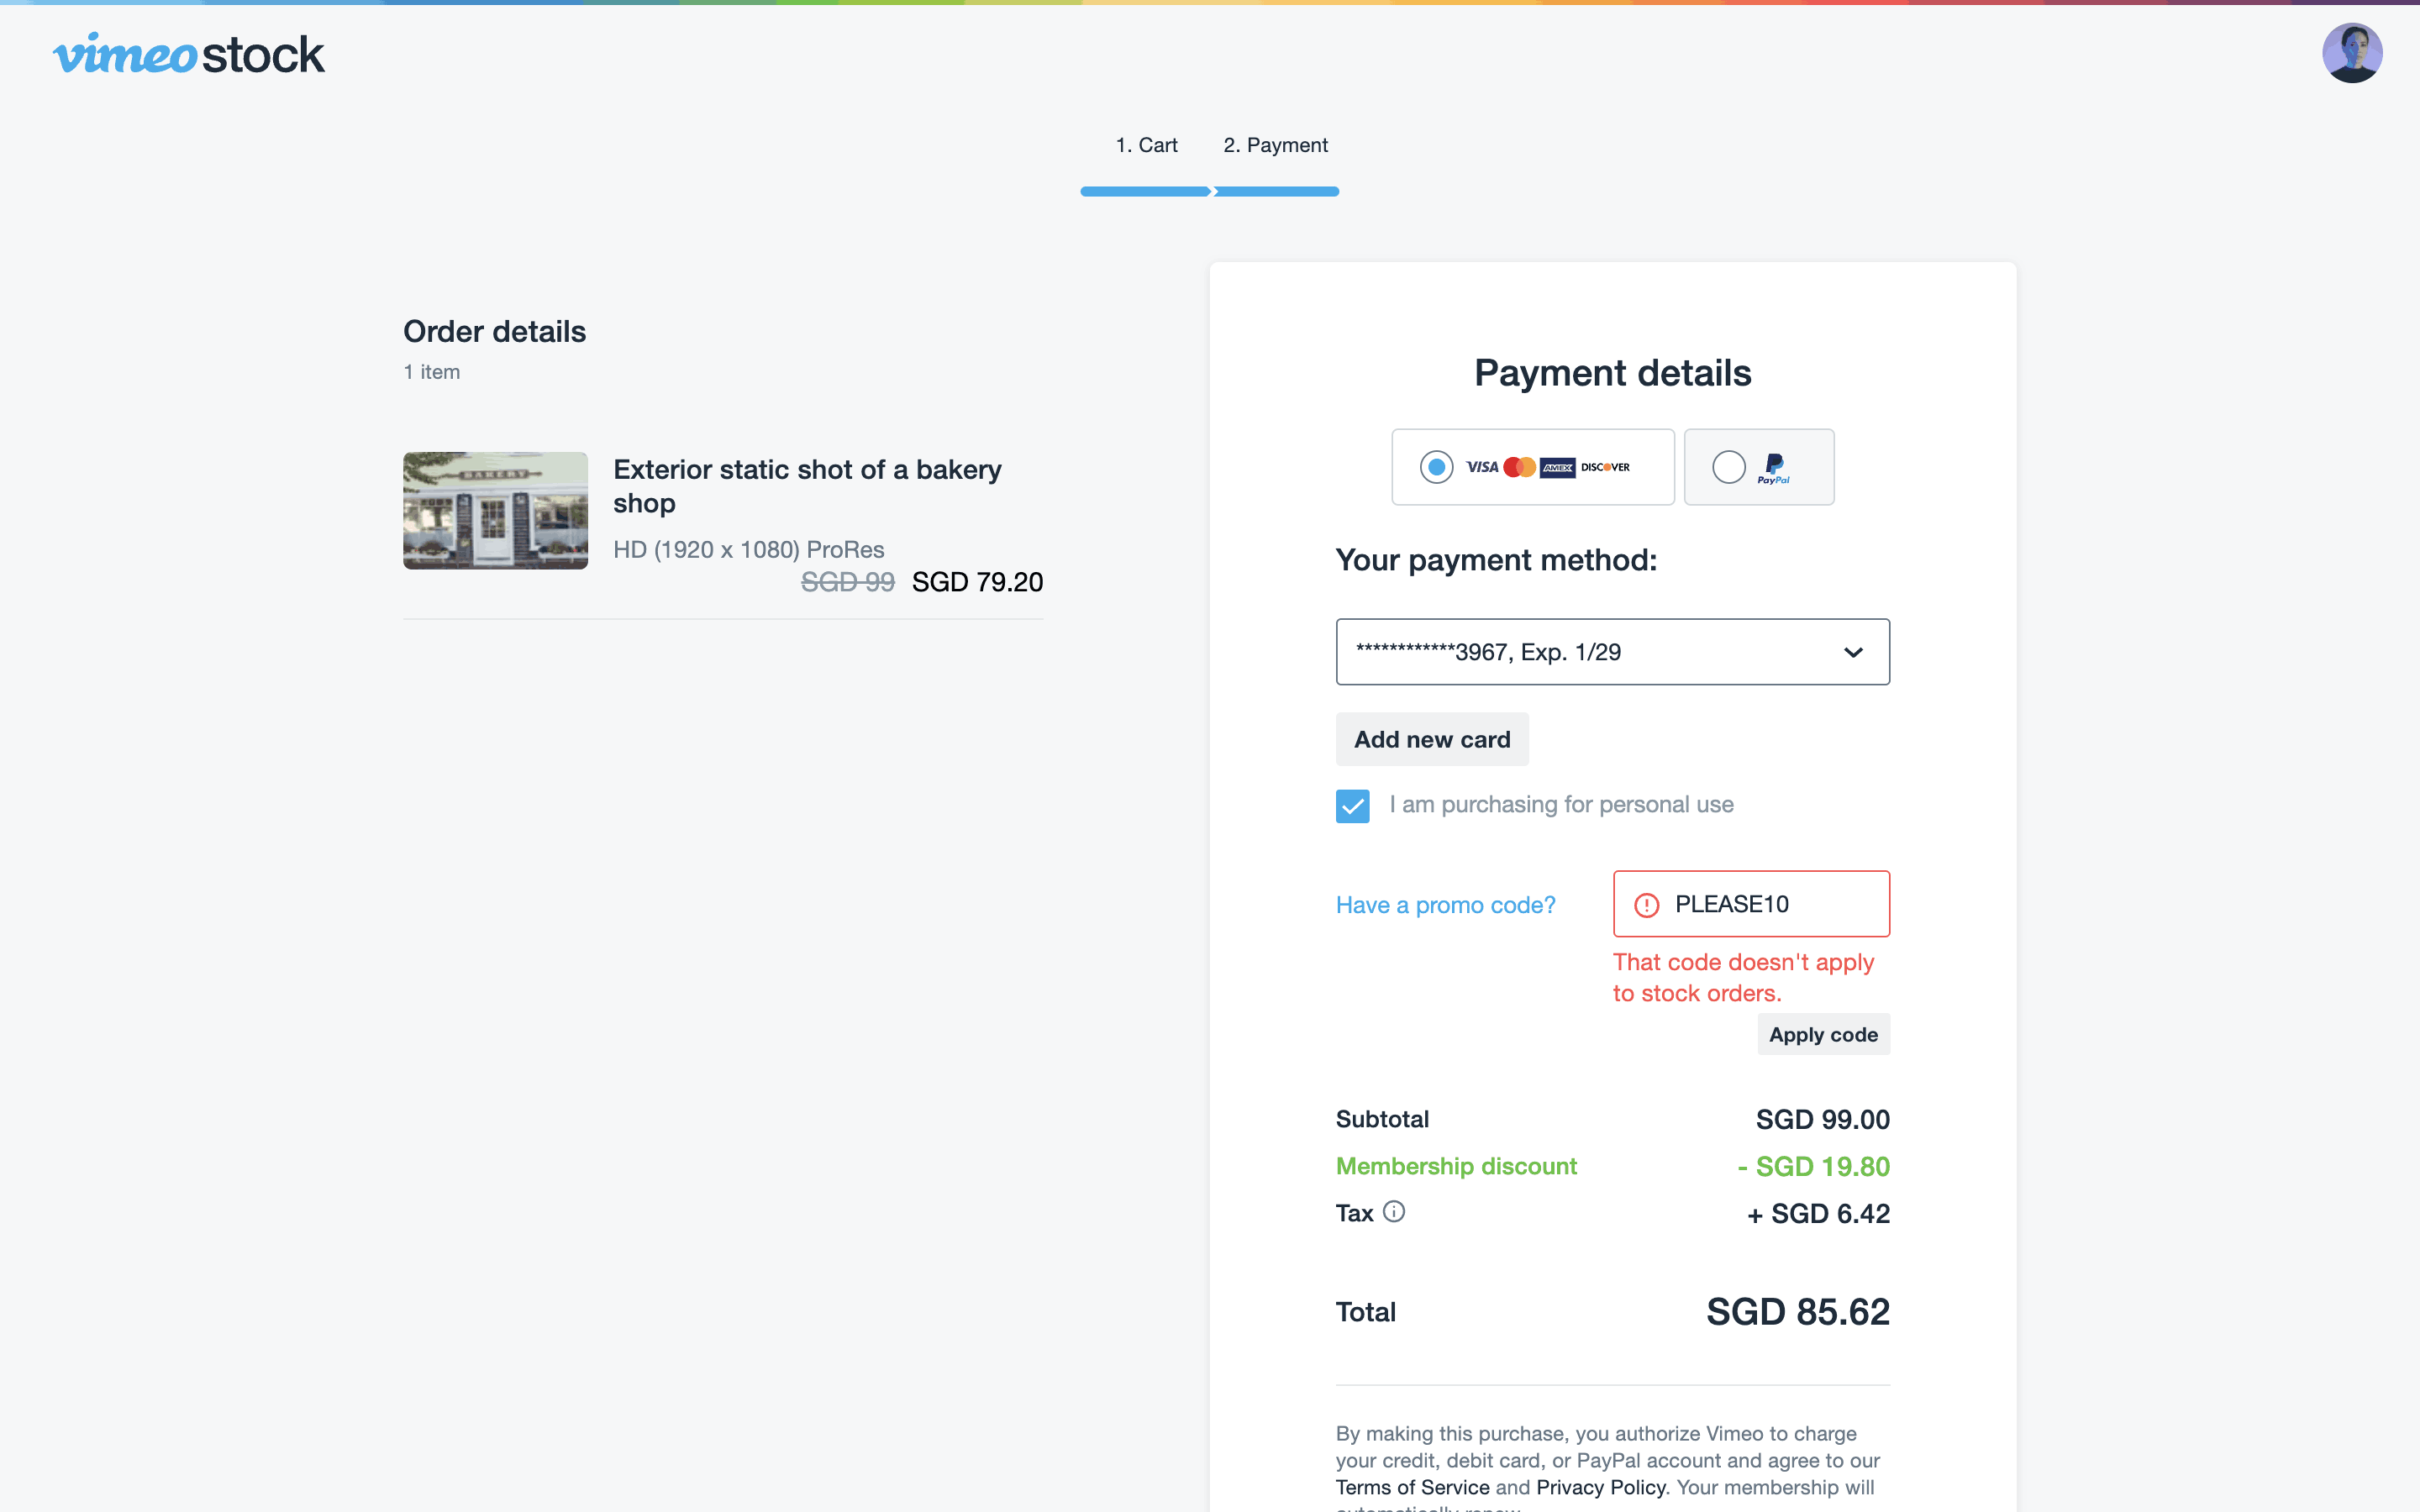Viewport: 2420px width, 1512px height.
Task: Click the blue Cart progress bar segment
Action: tap(1145, 191)
